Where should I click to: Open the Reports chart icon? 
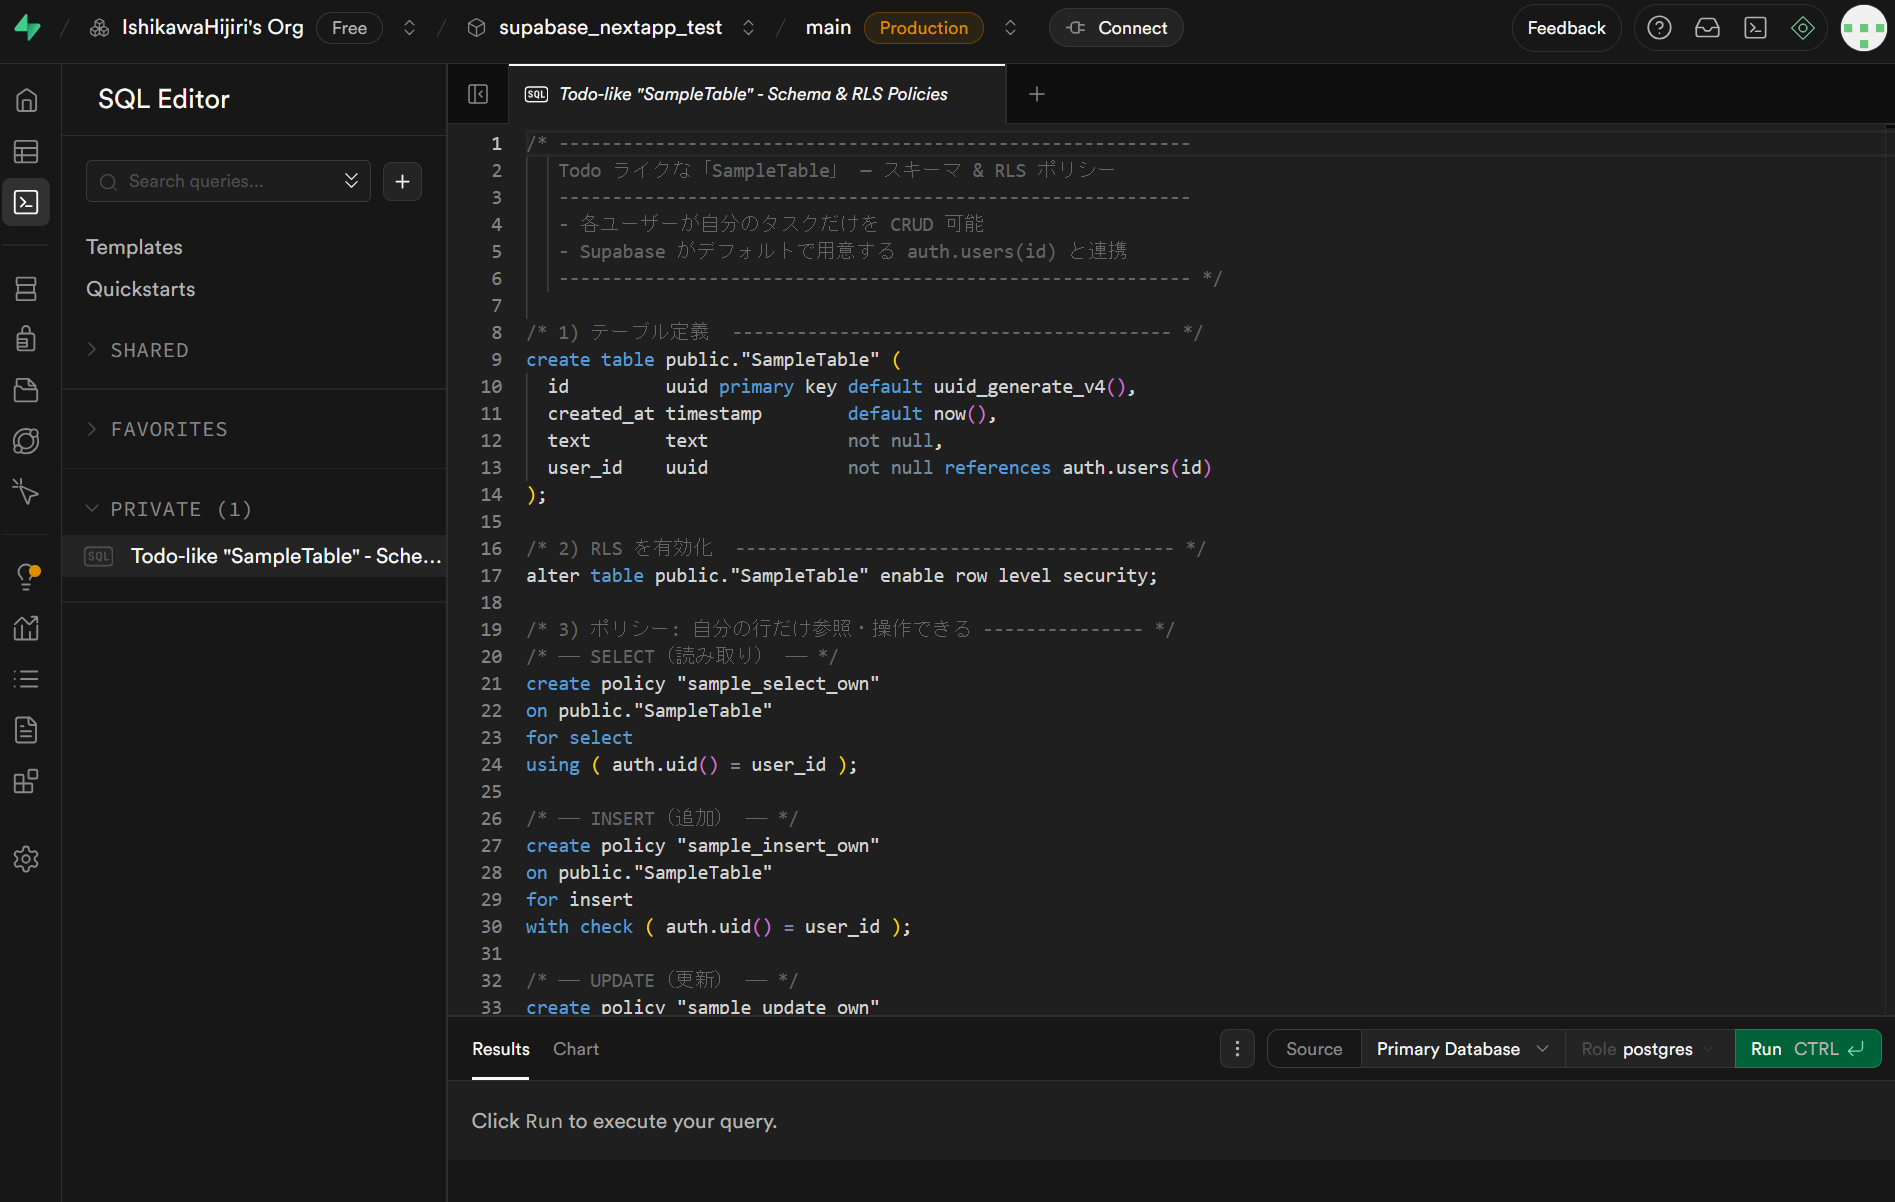(27, 628)
